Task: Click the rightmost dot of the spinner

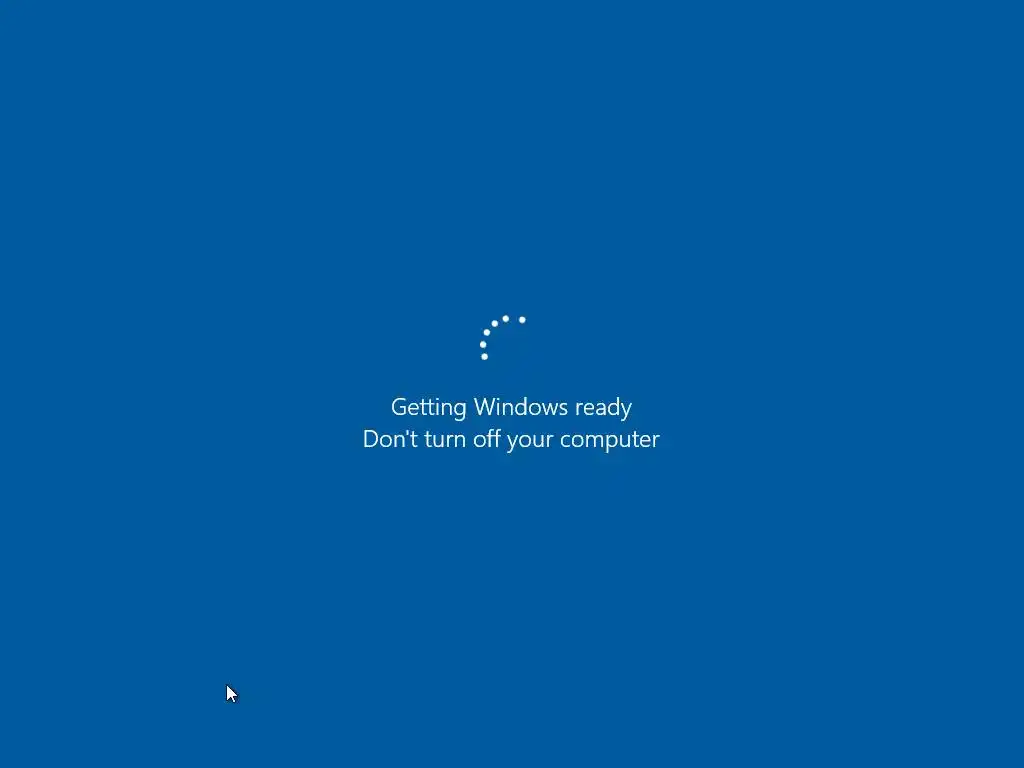Action: (522, 320)
